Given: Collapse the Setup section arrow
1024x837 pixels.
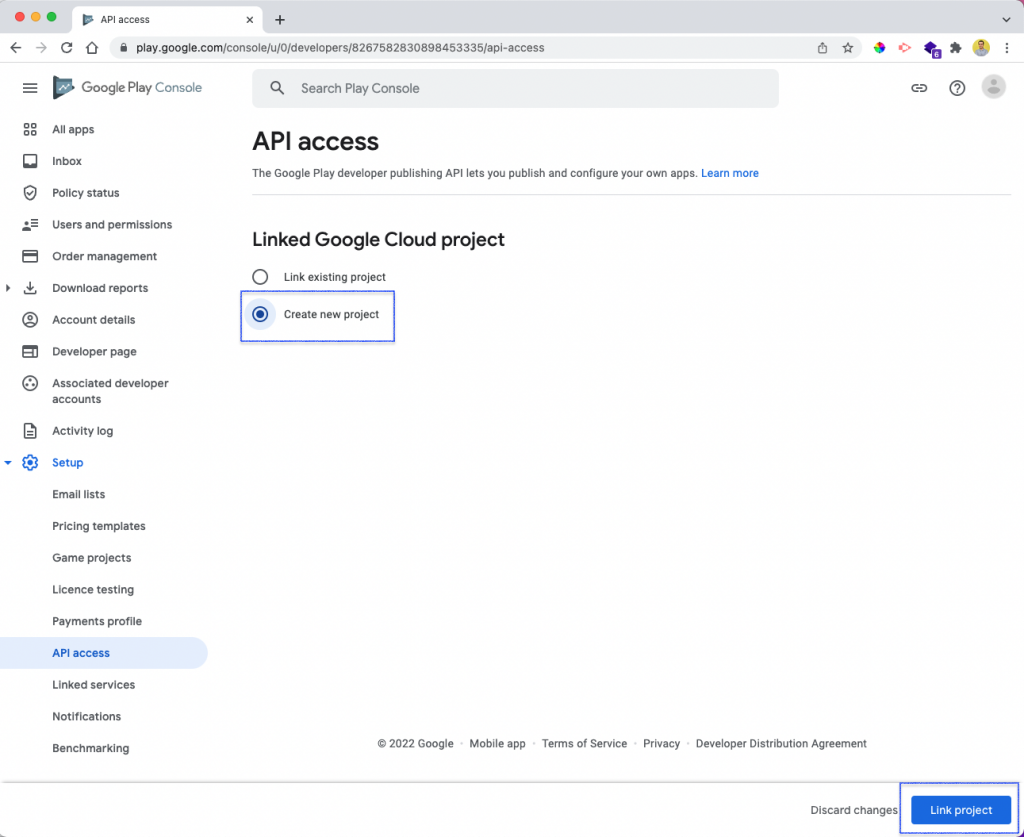Looking at the screenshot, I should [x=8, y=462].
